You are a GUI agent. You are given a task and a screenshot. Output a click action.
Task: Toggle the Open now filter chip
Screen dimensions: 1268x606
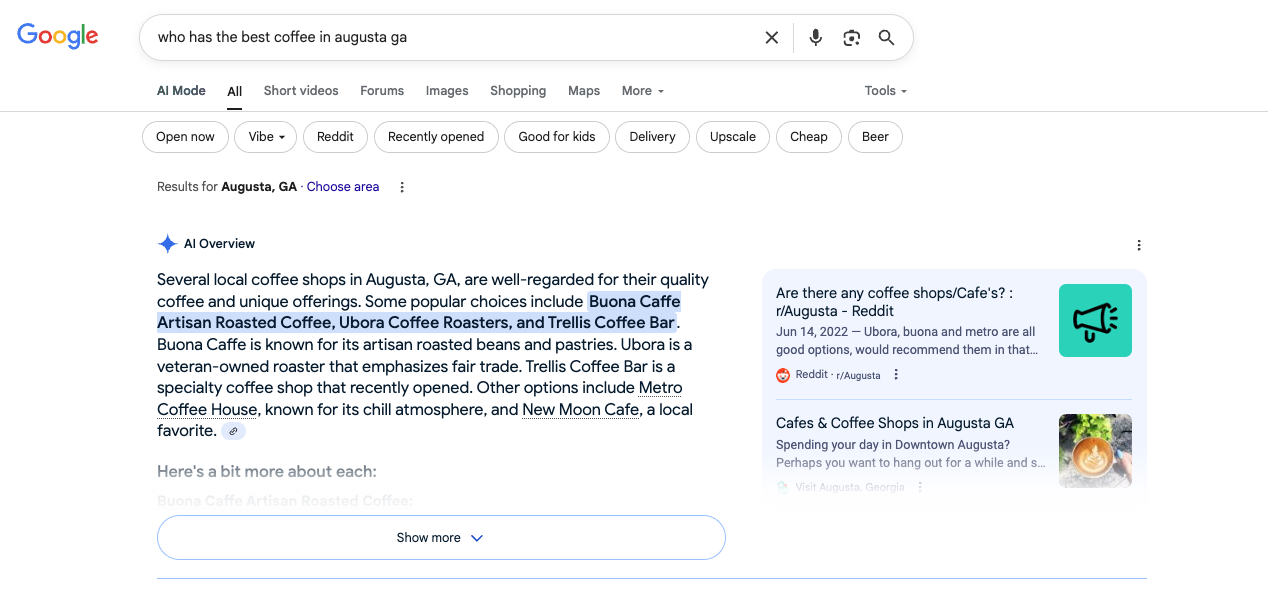coord(185,137)
